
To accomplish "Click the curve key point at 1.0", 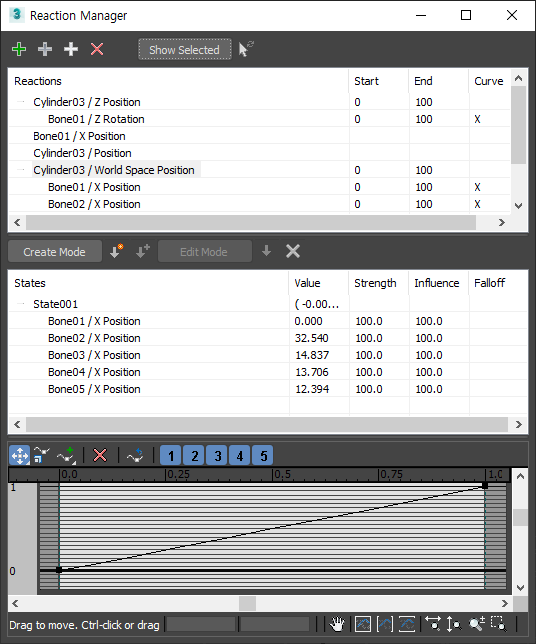I will [x=485, y=485].
